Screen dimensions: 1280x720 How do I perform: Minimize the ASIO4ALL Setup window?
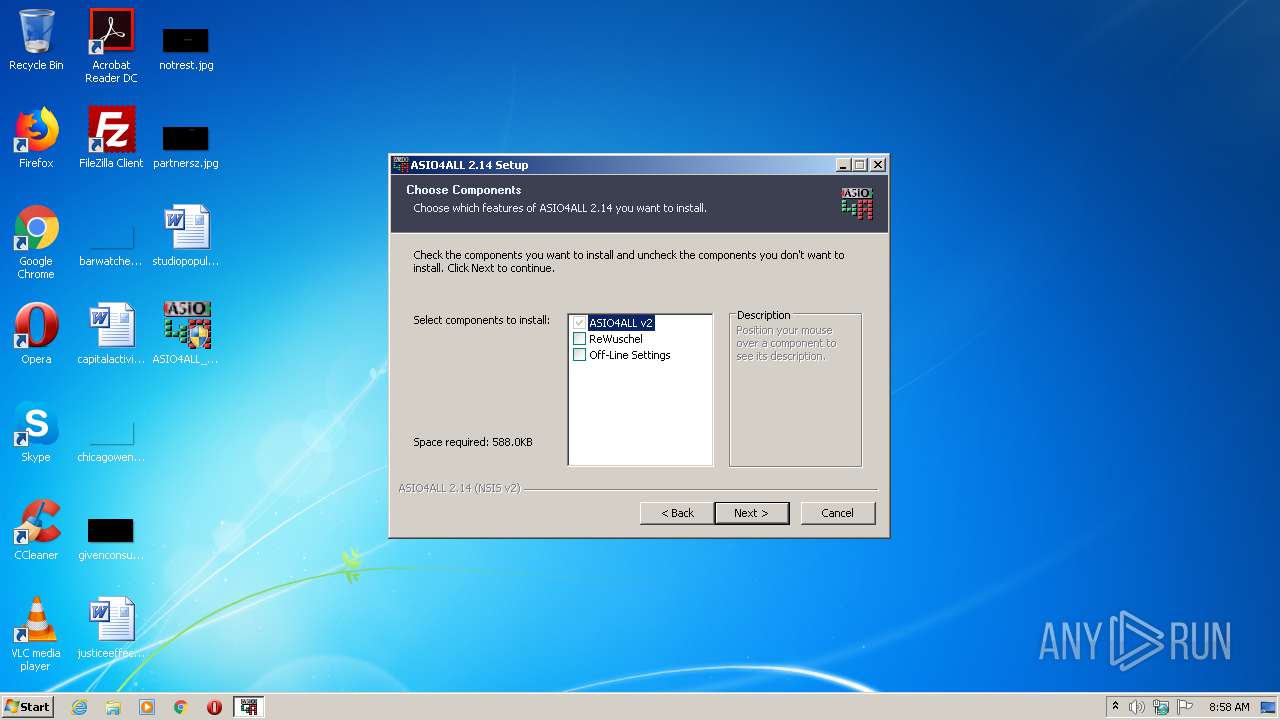pos(843,165)
